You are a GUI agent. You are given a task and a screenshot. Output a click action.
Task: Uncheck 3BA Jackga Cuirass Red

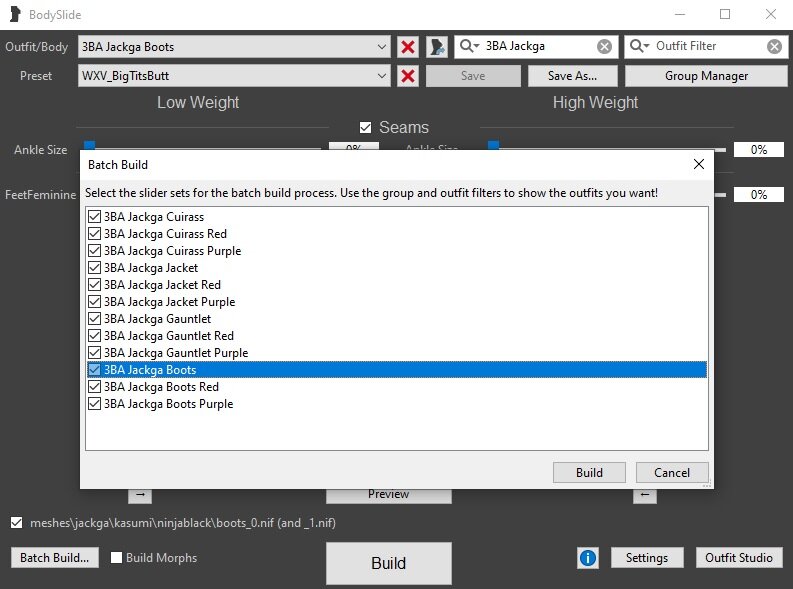(x=95, y=234)
